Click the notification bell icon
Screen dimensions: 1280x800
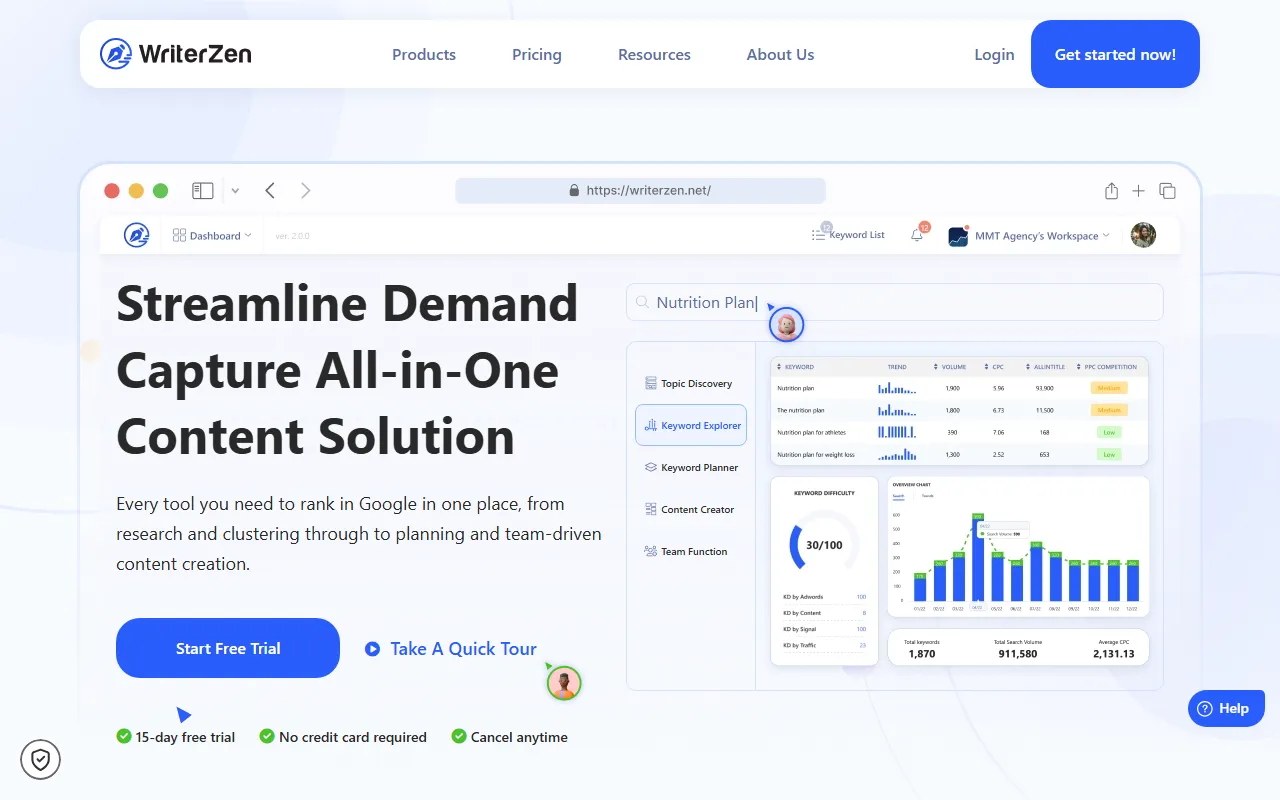click(917, 235)
